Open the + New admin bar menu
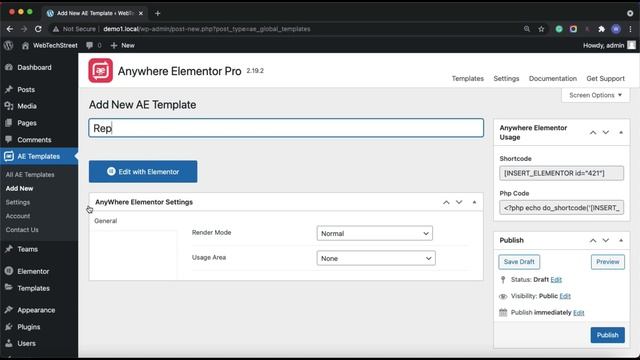 pyautogui.click(x=122, y=45)
